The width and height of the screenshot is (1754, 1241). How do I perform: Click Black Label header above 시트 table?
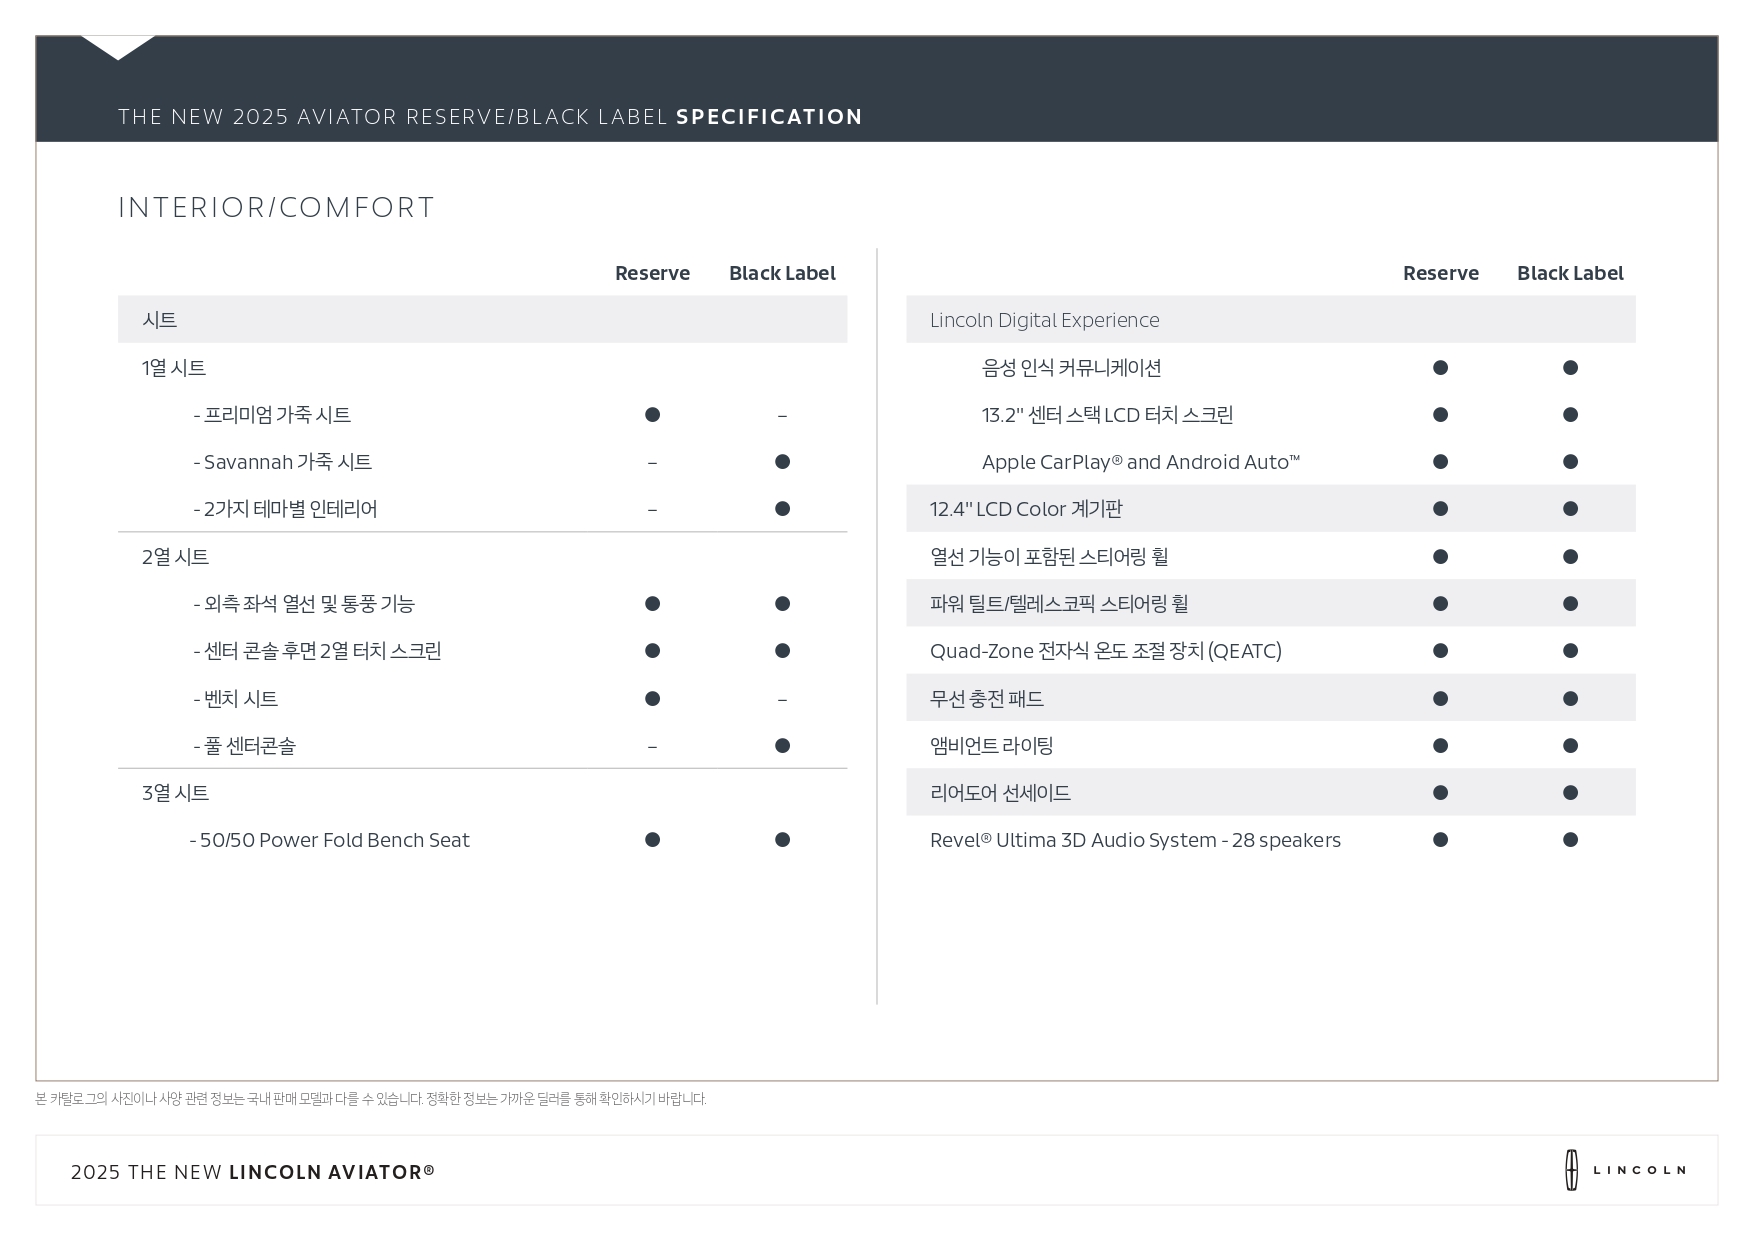782,273
